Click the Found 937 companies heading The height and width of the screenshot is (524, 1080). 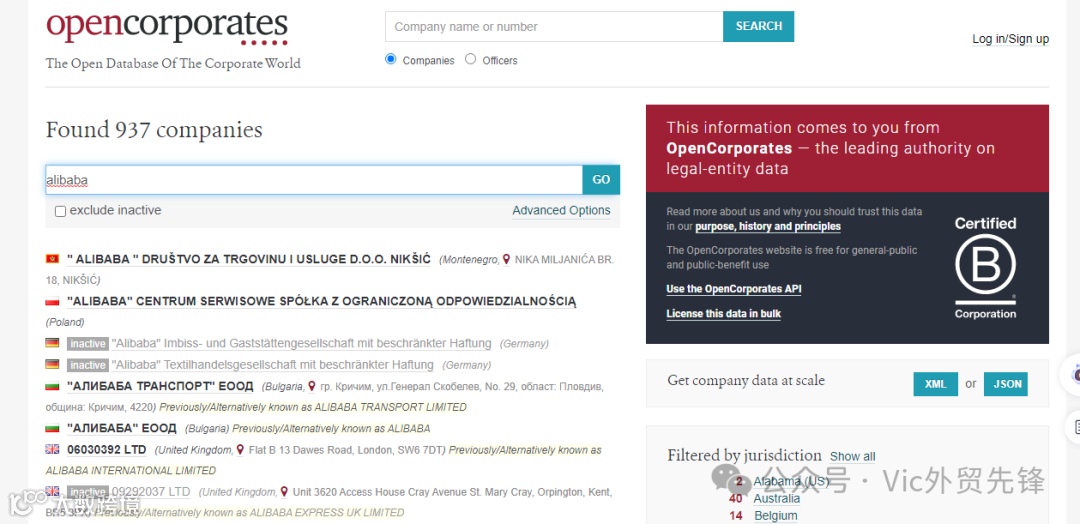click(154, 129)
